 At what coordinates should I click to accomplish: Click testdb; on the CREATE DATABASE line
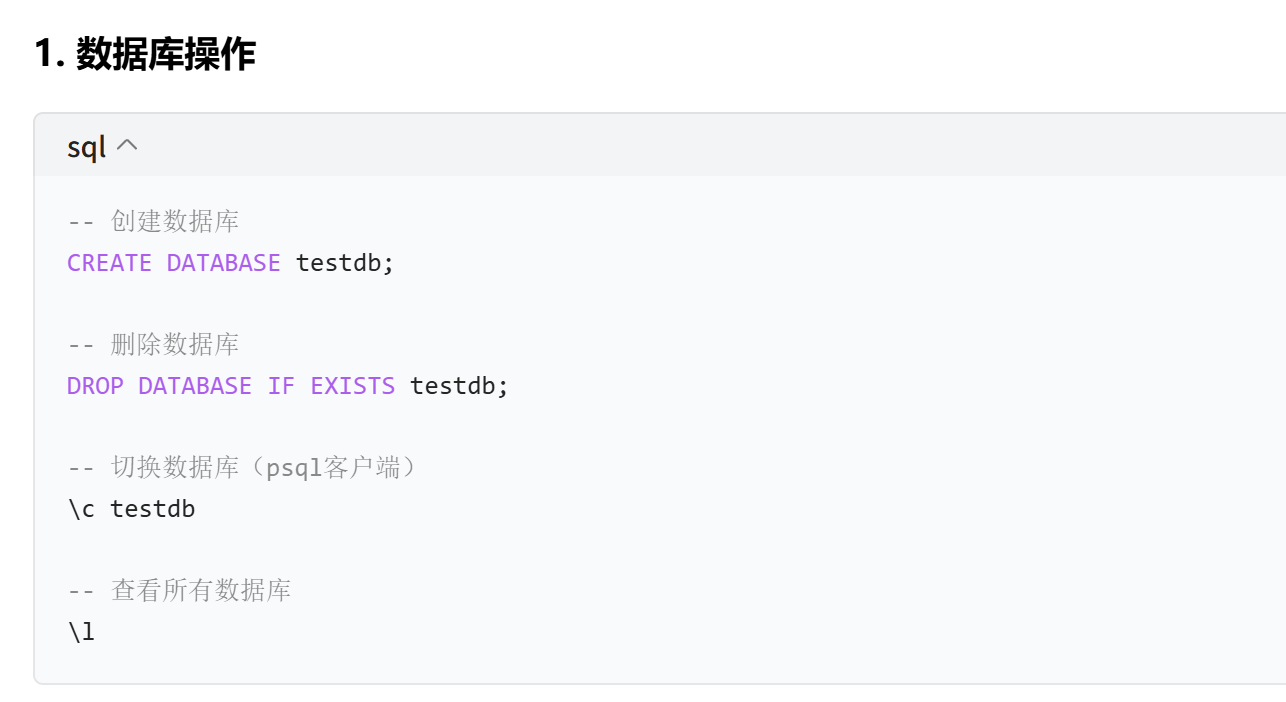click(345, 263)
